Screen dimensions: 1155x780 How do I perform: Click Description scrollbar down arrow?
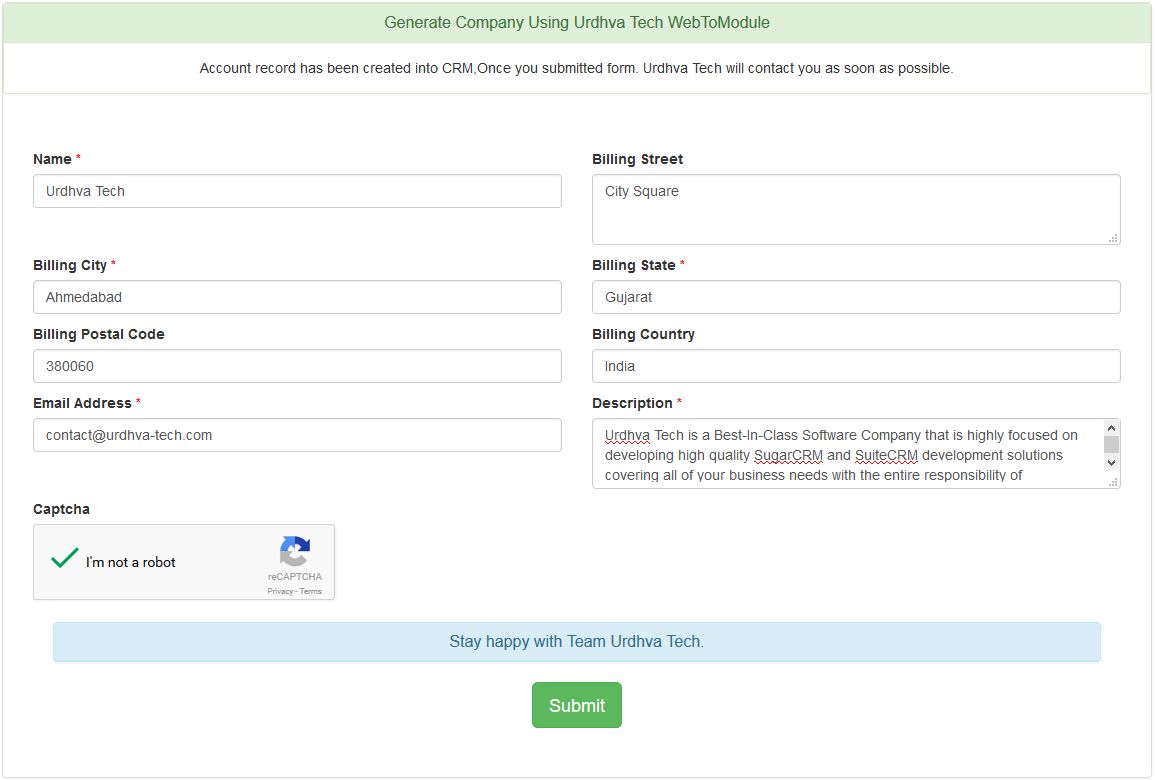1112,463
